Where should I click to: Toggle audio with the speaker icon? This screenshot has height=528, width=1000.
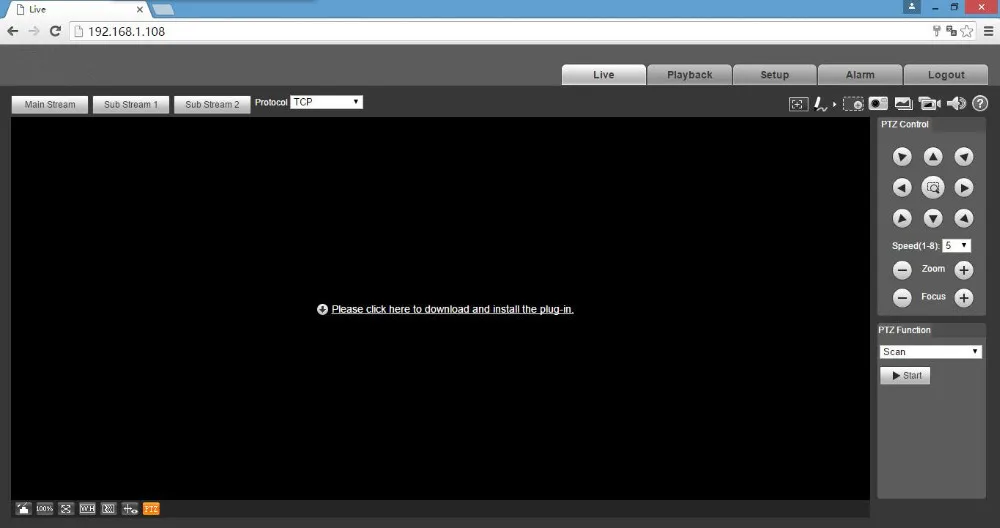point(956,104)
